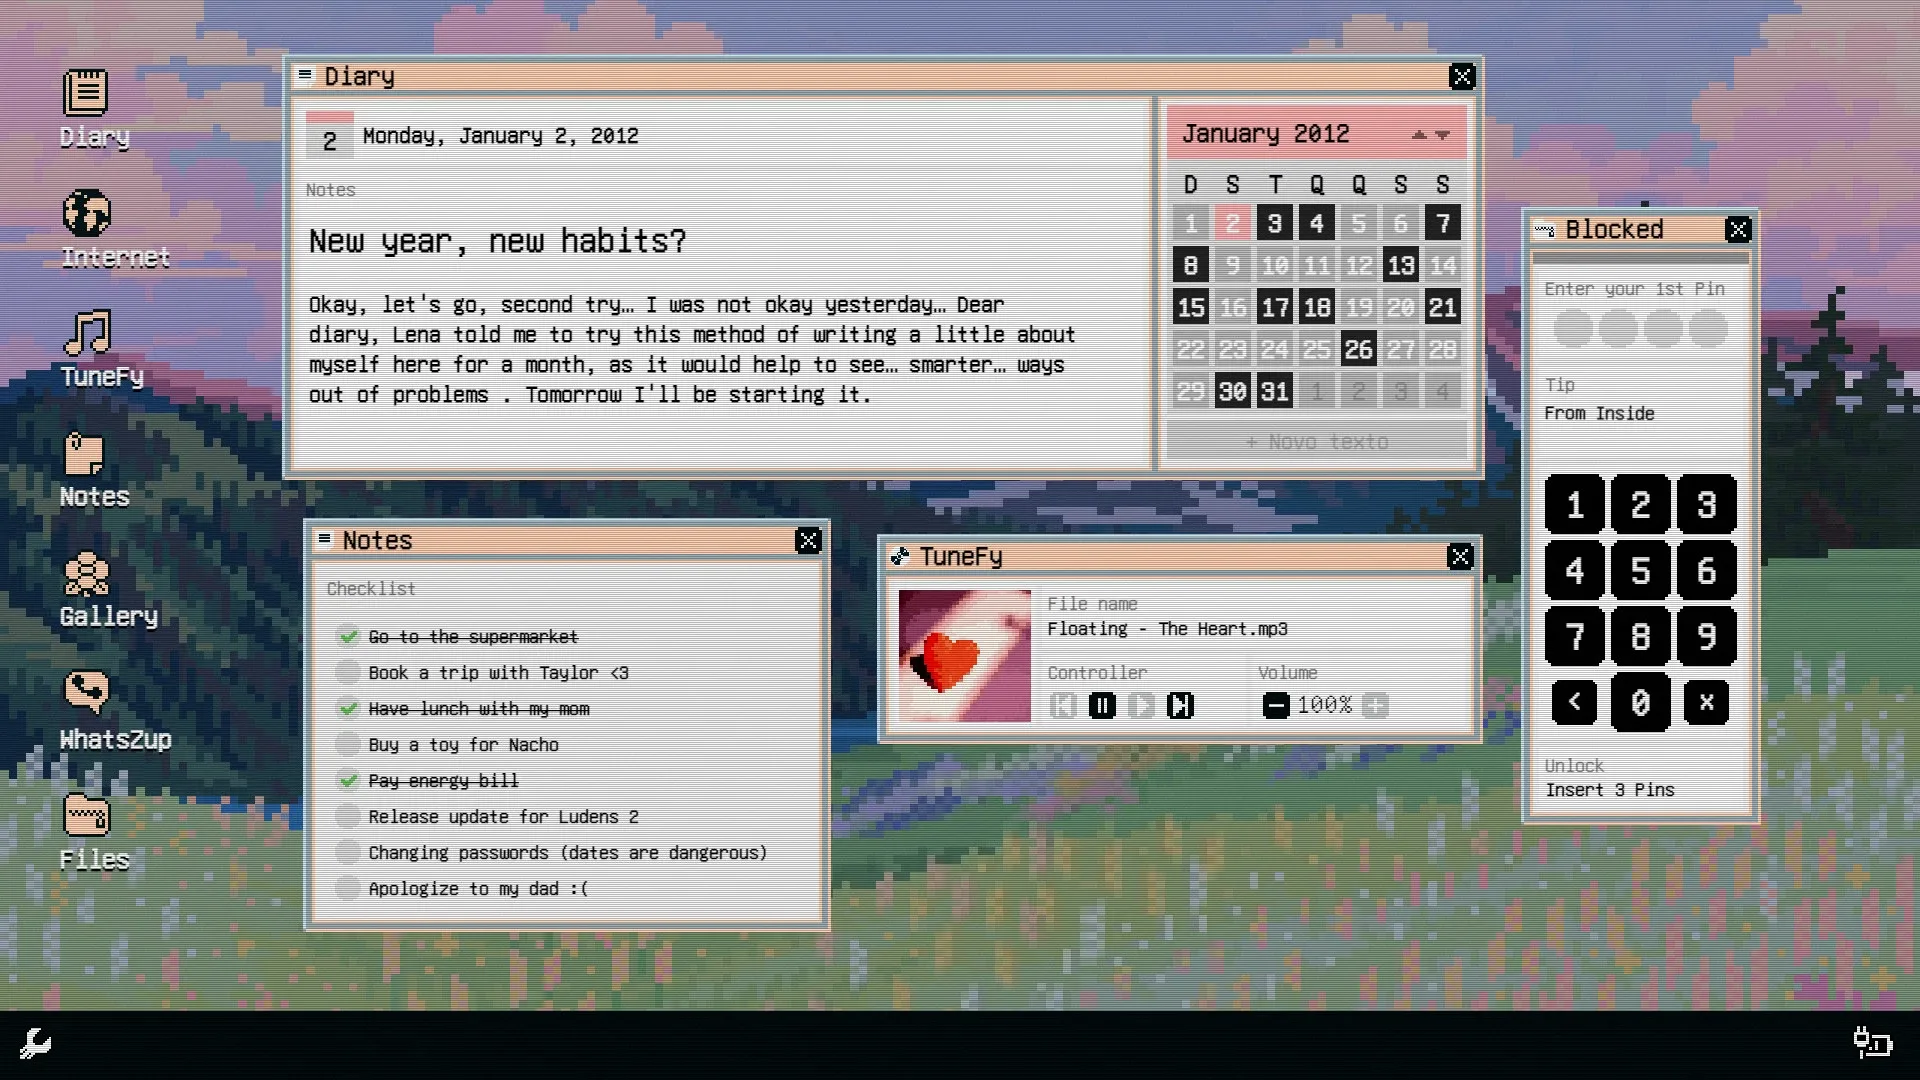Go to next month with down arrow
Image resolution: width=1920 pixels, height=1080 pixels.
pos(1442,135)
